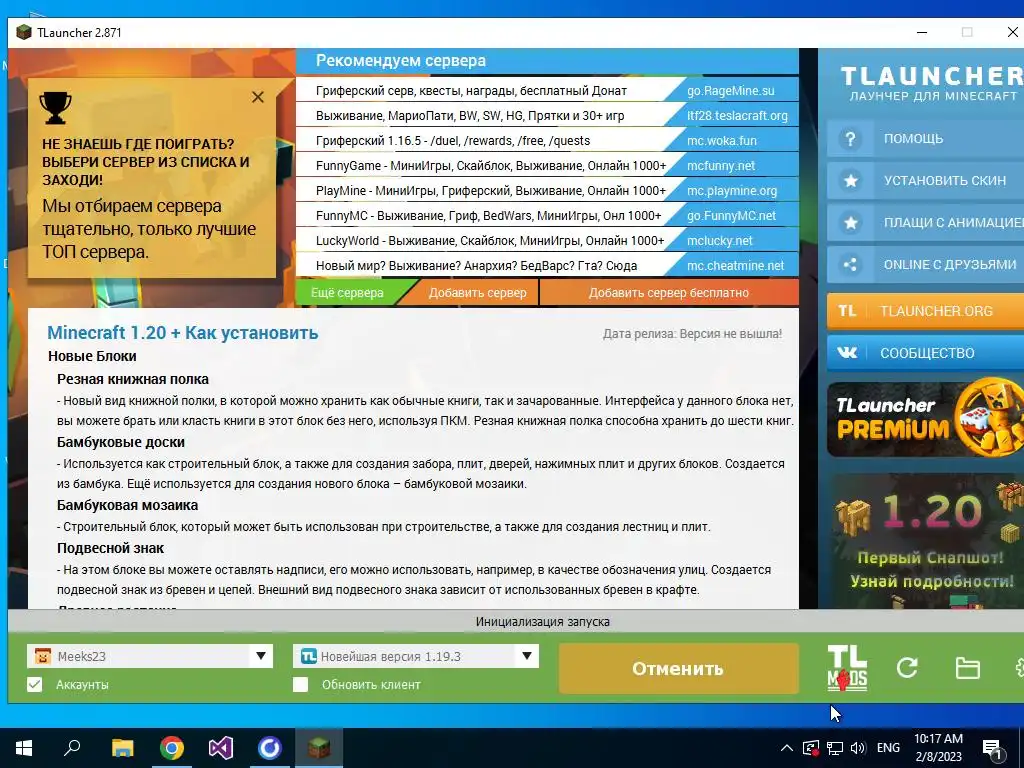The width and height of the screenshot is (1024, 768).
Task: Launch Google Chrome from the taskbar
Action: tap(171, 748)
